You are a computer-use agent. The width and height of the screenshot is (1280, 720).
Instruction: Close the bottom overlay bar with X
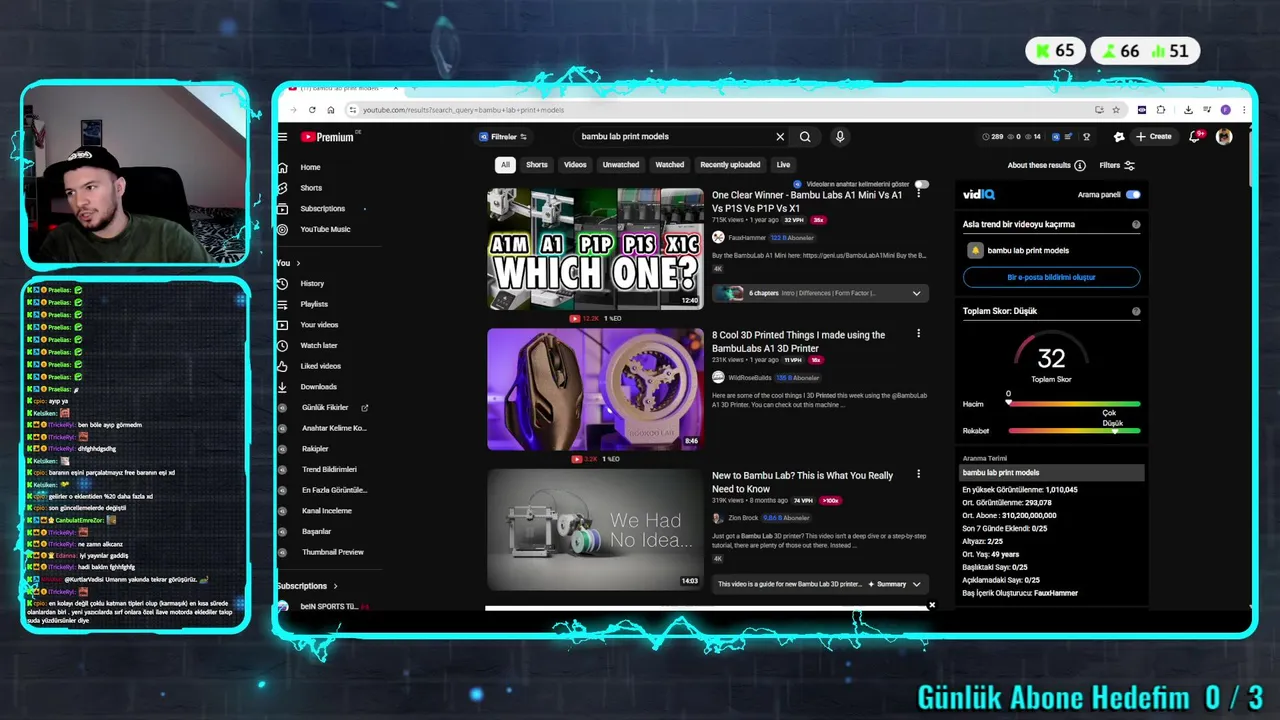point(932,605)
